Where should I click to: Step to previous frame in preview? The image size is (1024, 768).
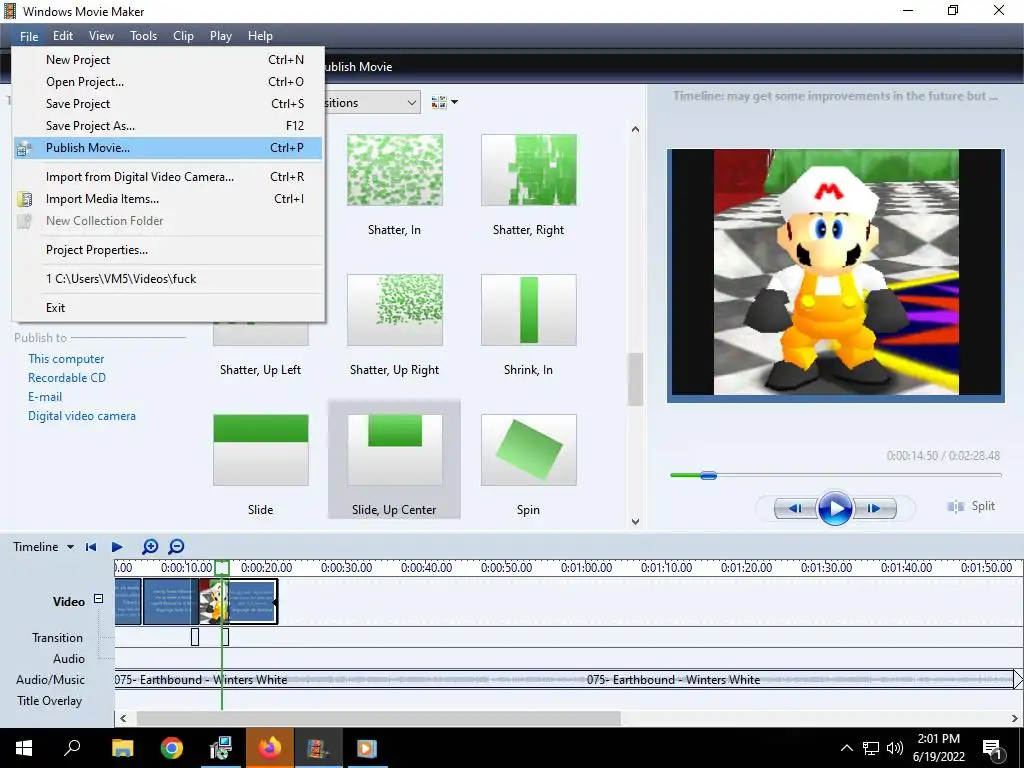795,508
